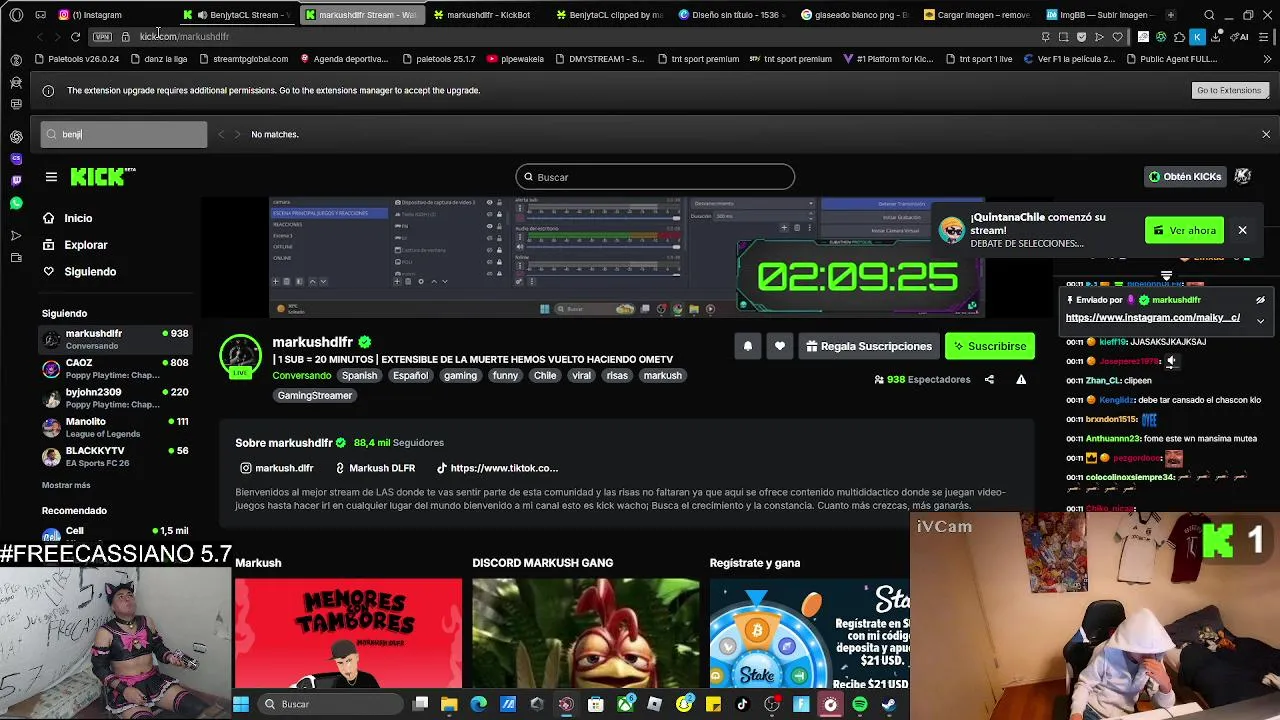Open CAOZ followed channel
Image resolution: width=1280 pixels, height=720 pixels.
pyautogui.click(x=115, y=369)
